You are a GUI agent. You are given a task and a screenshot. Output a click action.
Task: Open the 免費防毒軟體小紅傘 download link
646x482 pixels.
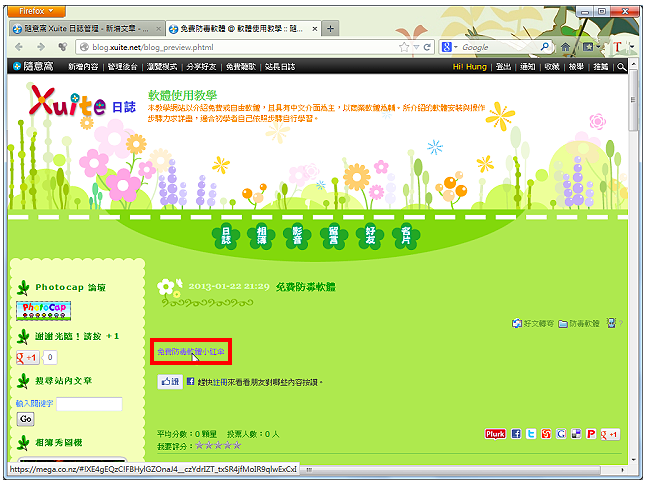(x=191, y=352)
